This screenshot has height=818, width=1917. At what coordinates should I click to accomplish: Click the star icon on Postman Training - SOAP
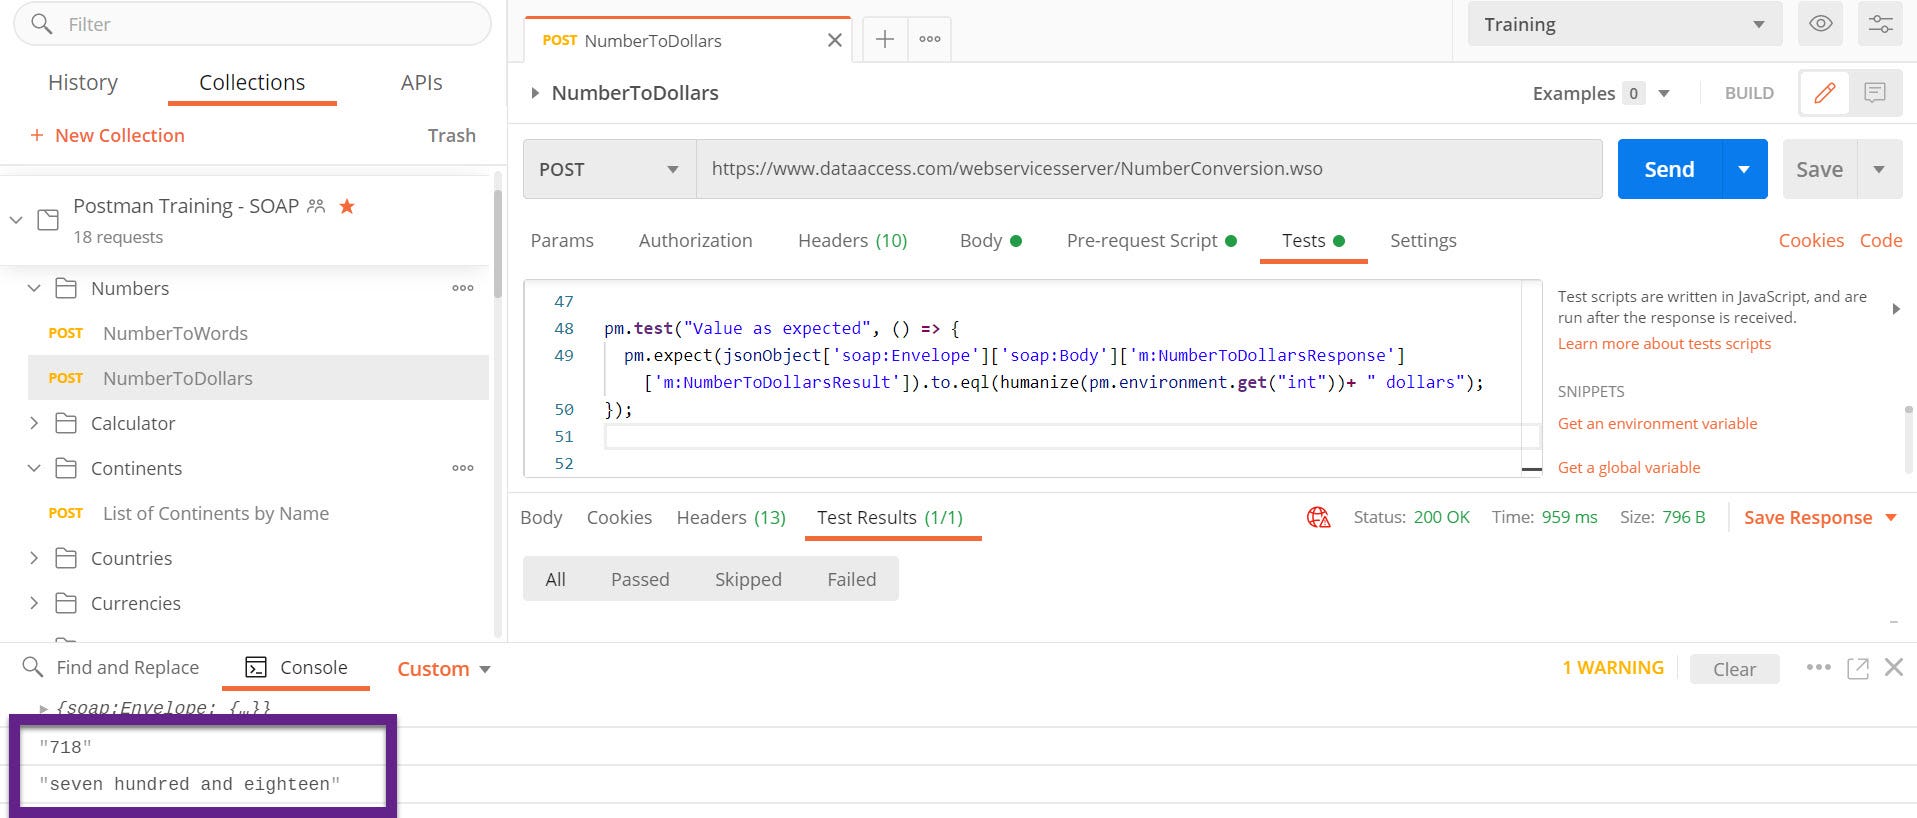coord(347,206)
